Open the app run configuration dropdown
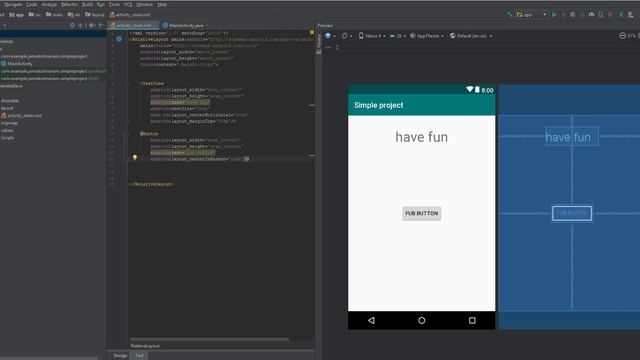Image resolution: width=640 pixels, height=360 pixels. coord(531,15)
